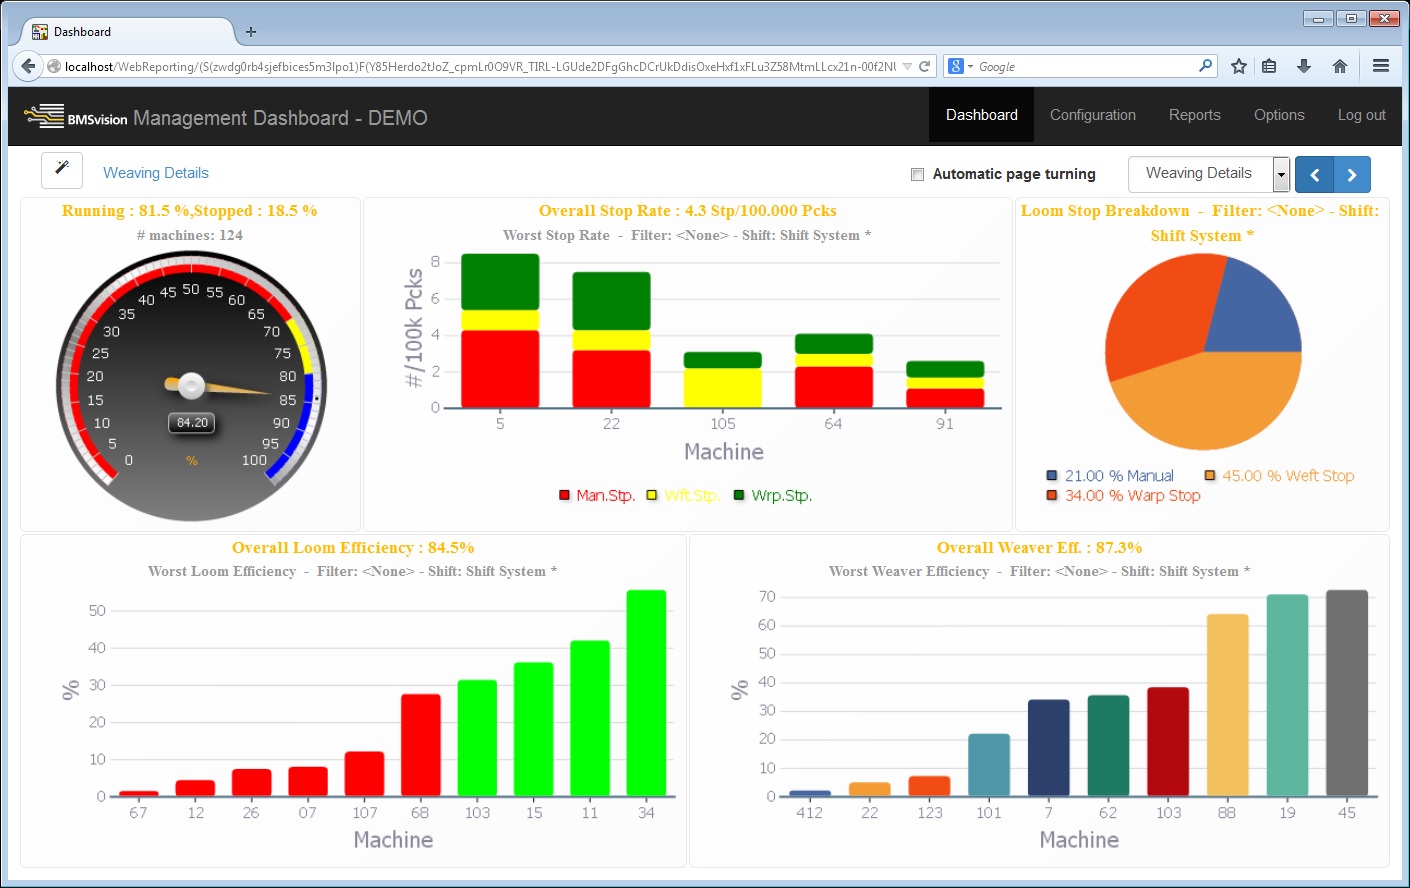Screen dimensions: 1410x888
Task: Click the browser back arrow
Action: 28,66
